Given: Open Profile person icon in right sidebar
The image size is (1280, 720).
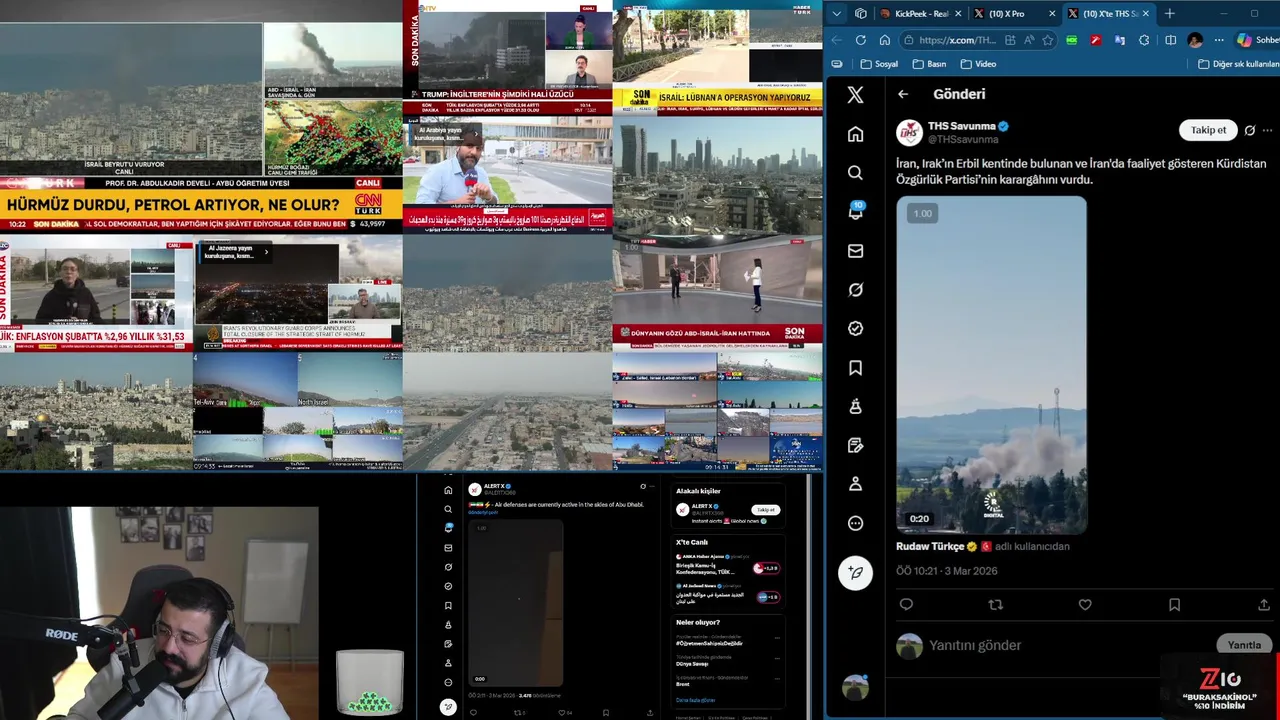Looking at the screenshot, I should (855, 484).
